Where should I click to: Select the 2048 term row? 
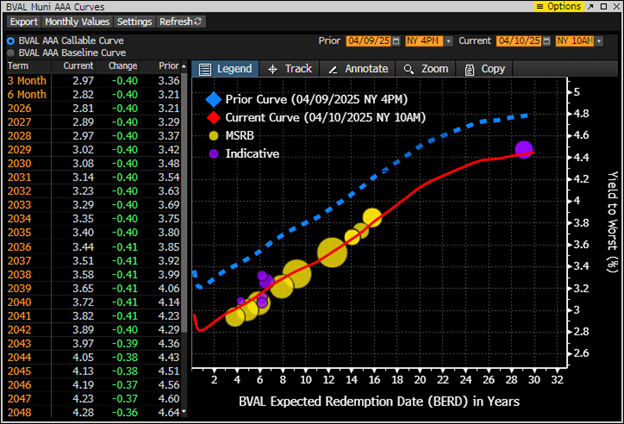tap(94, 412)
